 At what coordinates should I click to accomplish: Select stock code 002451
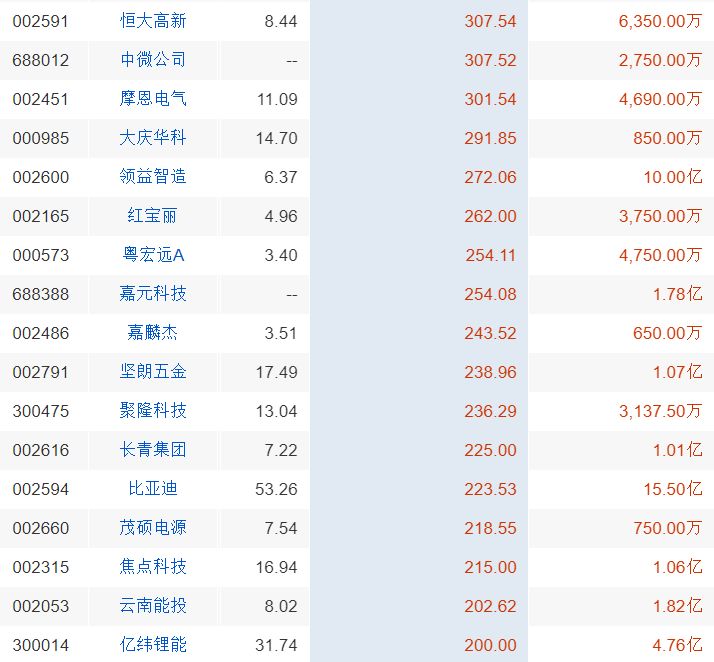[41, 99]
